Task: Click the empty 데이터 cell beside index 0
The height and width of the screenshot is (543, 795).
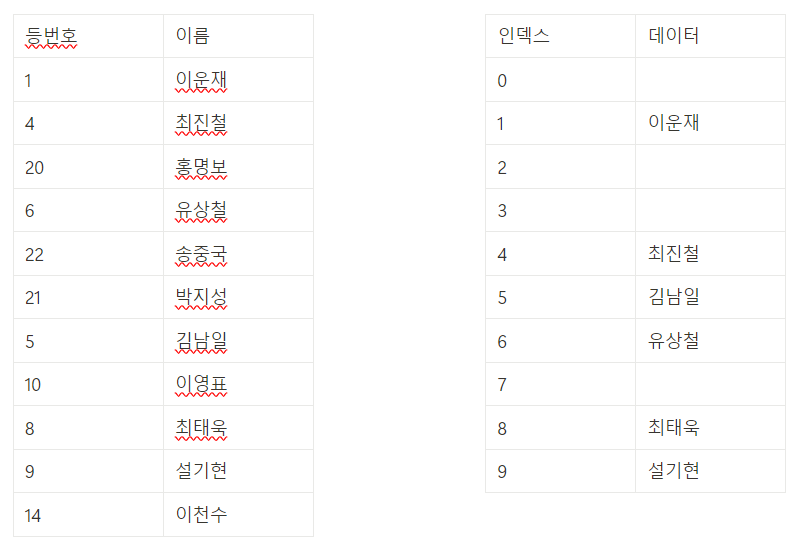Action: coord(710,80)
